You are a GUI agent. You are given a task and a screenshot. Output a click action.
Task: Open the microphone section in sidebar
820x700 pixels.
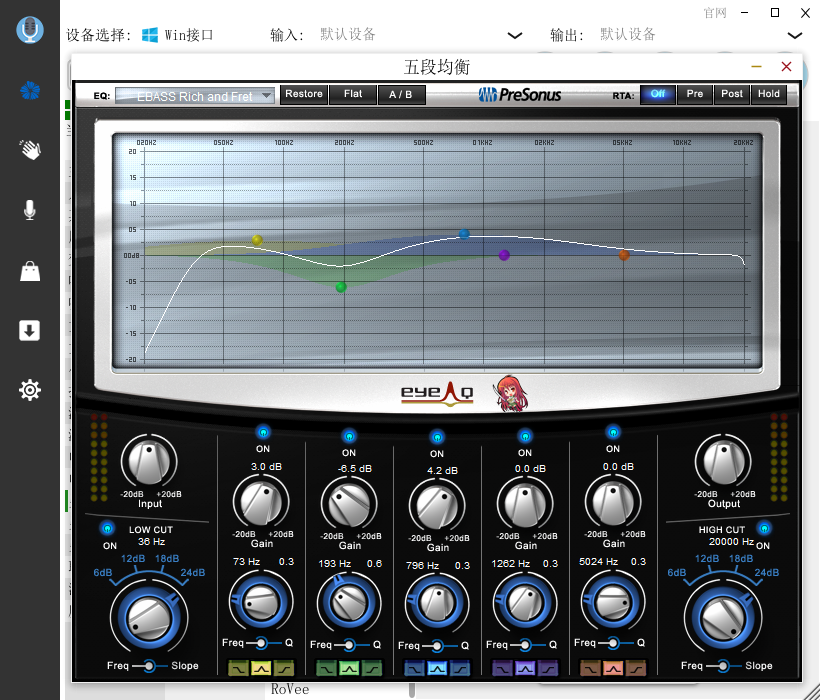tap(30, 210)
